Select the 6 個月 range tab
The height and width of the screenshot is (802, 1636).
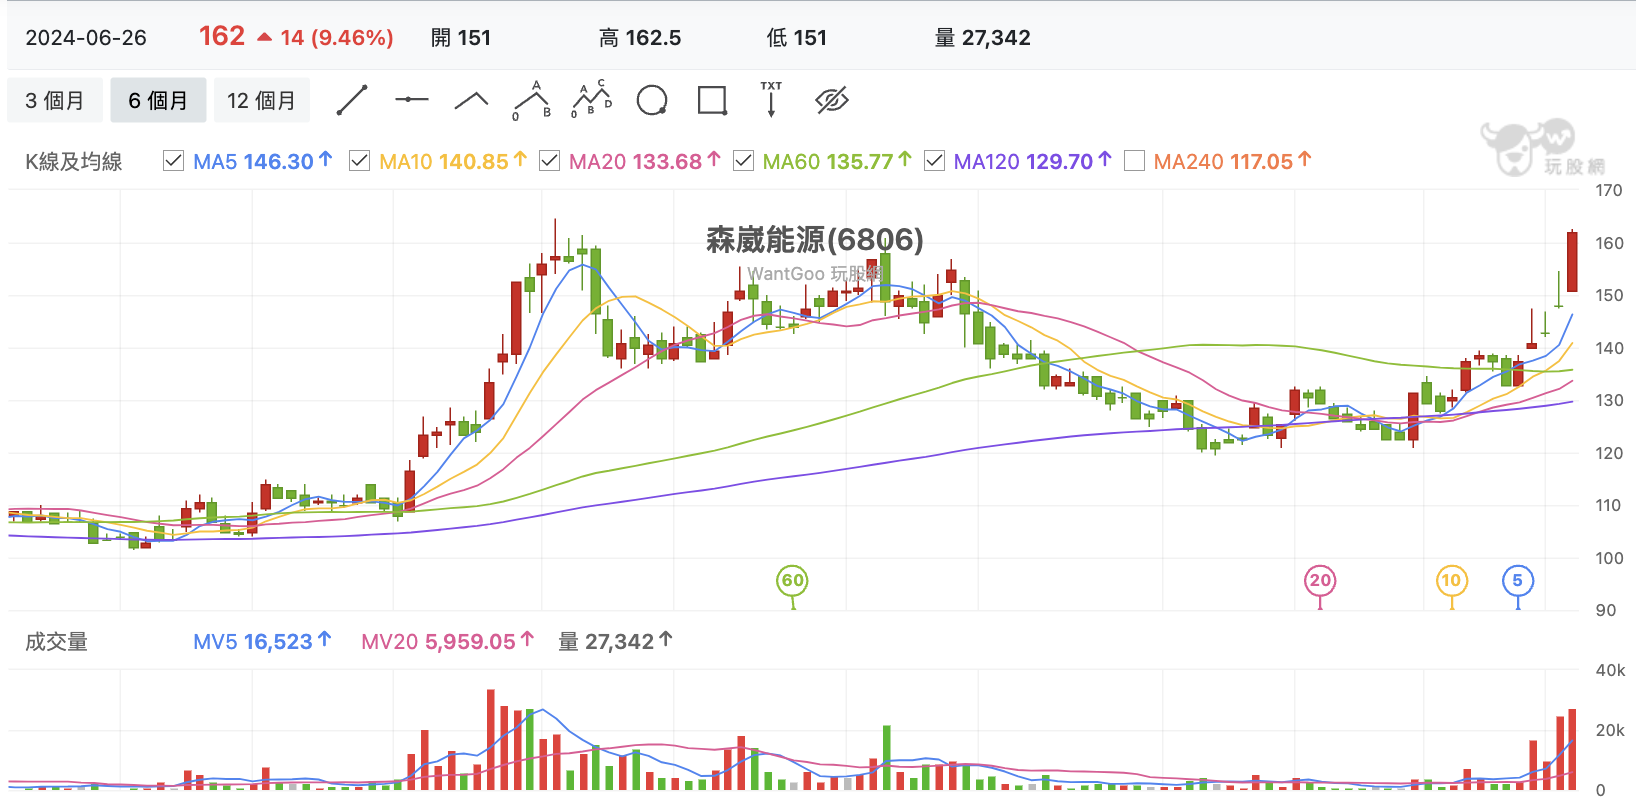(x=158, y=100)
